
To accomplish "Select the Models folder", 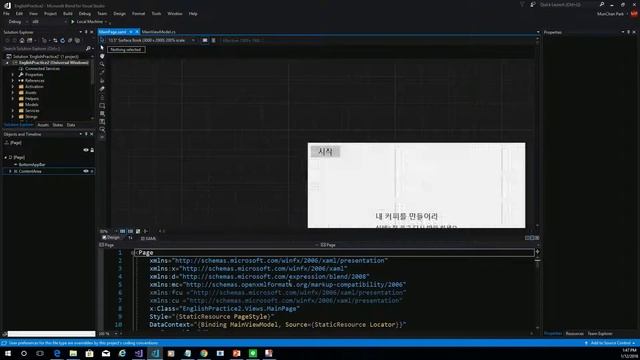I will 31,104.
